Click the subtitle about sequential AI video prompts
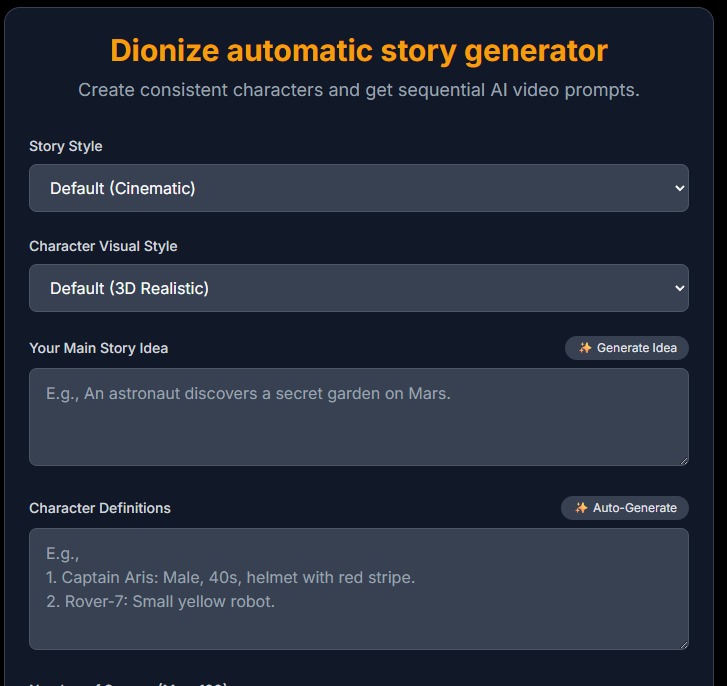 click(x=359, y=90)
